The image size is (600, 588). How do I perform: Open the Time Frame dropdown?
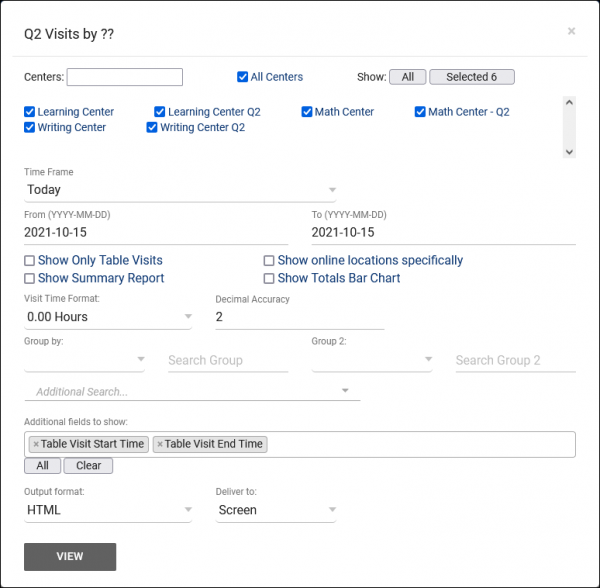(x=180, y=190)
